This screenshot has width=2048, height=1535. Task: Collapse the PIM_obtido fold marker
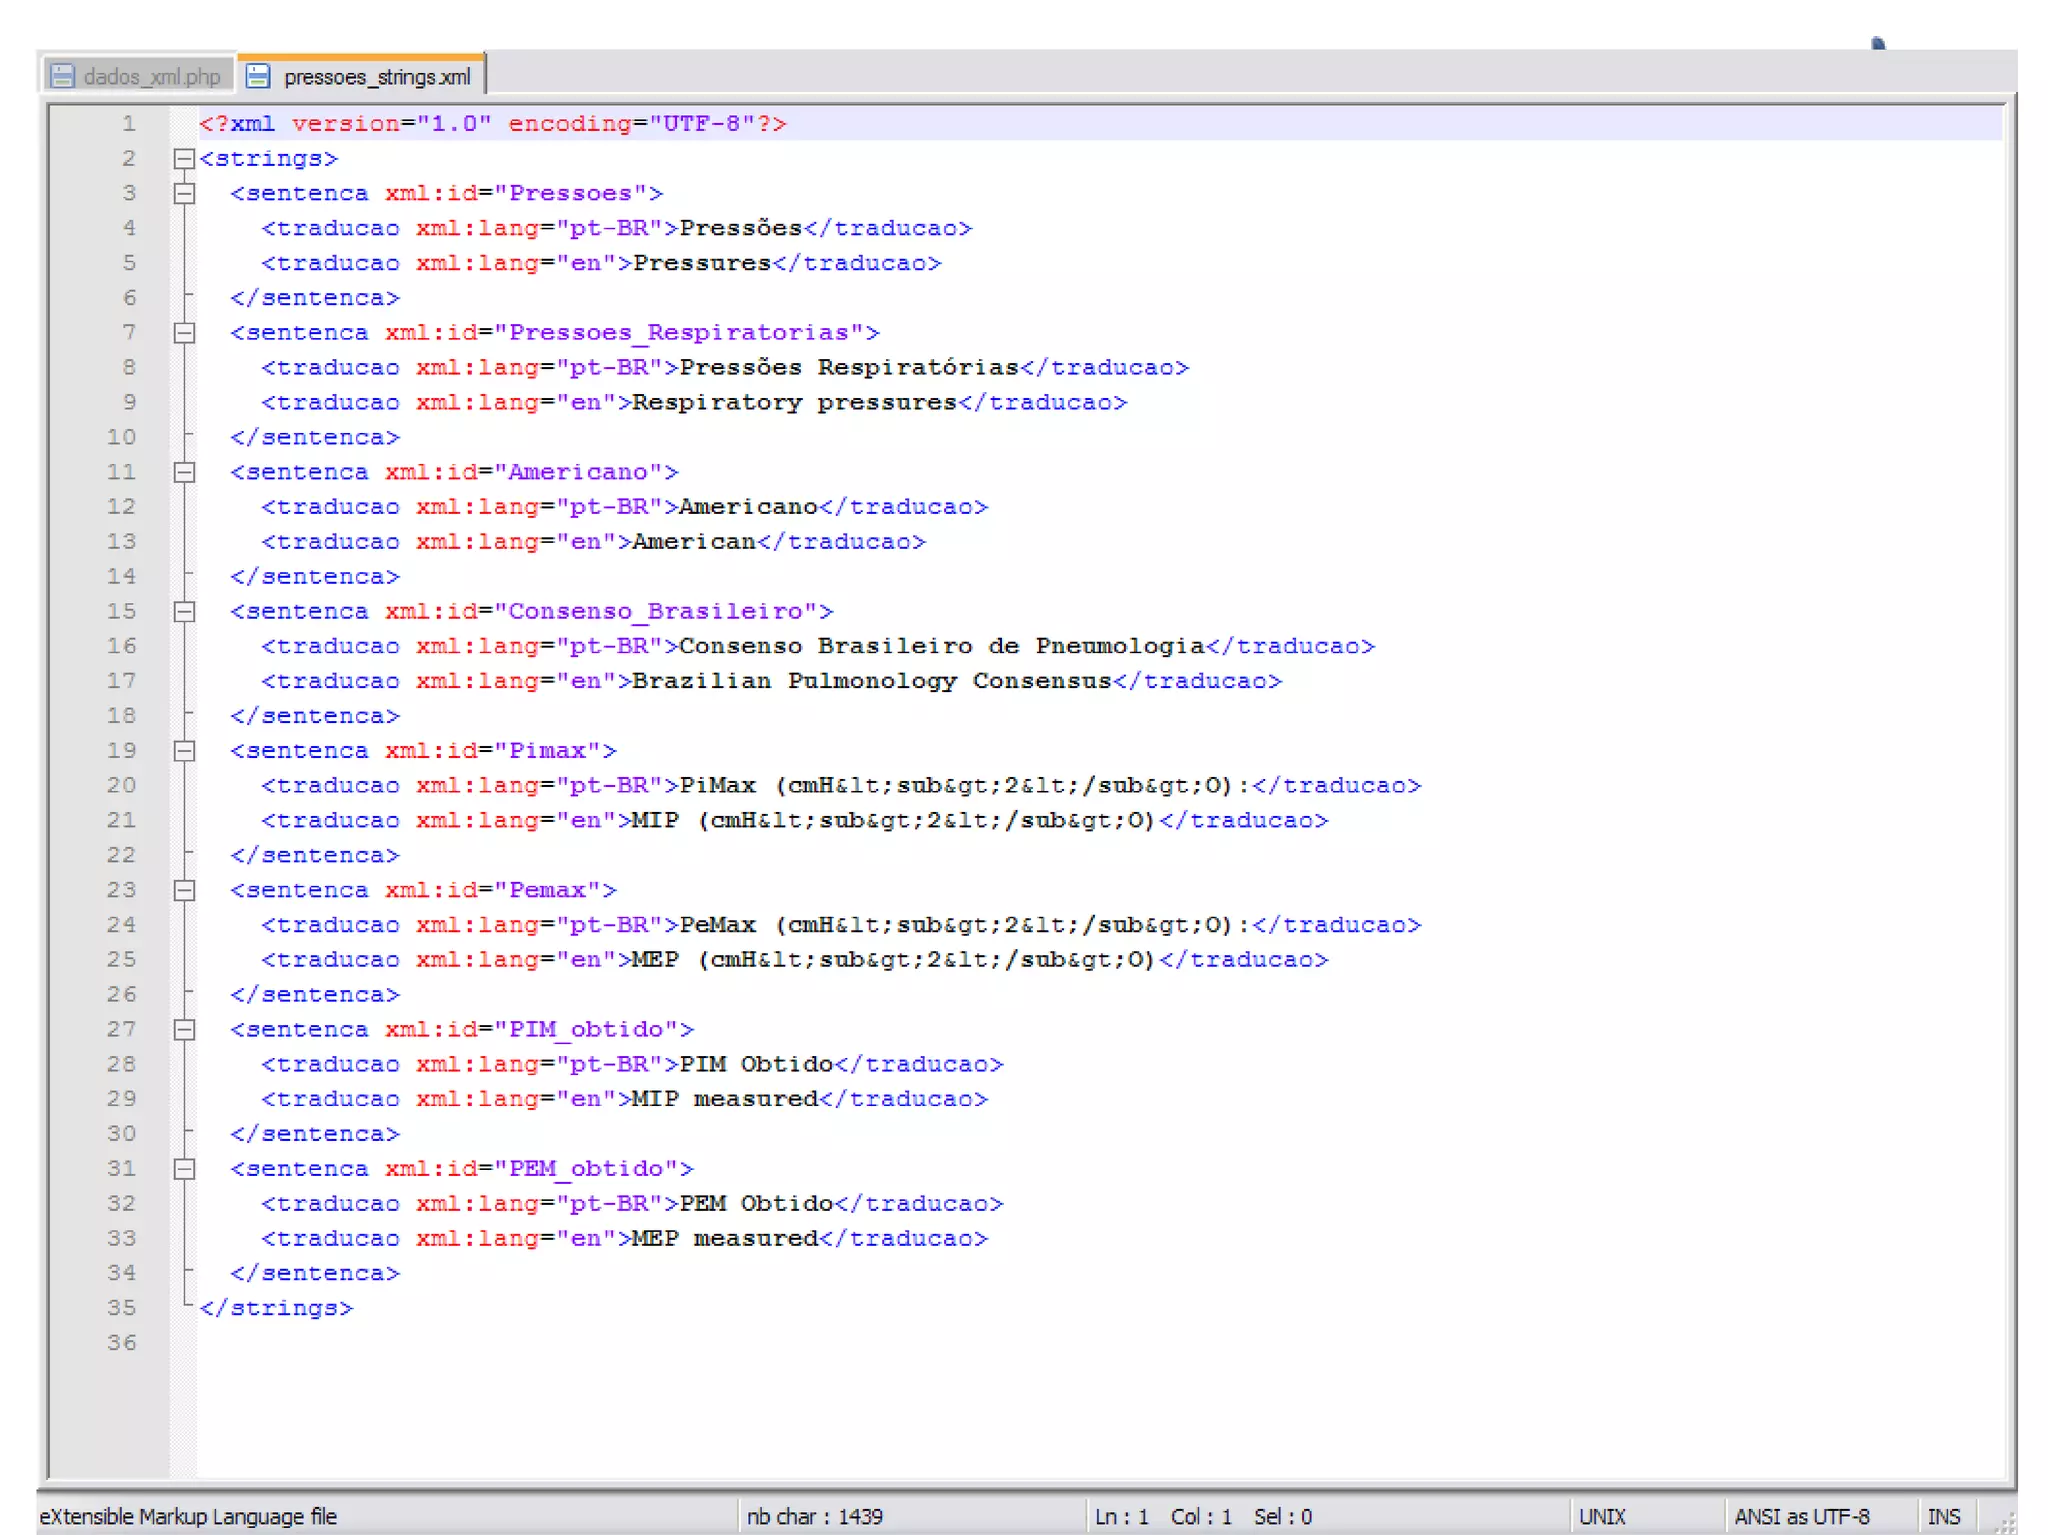point(184,1030)
